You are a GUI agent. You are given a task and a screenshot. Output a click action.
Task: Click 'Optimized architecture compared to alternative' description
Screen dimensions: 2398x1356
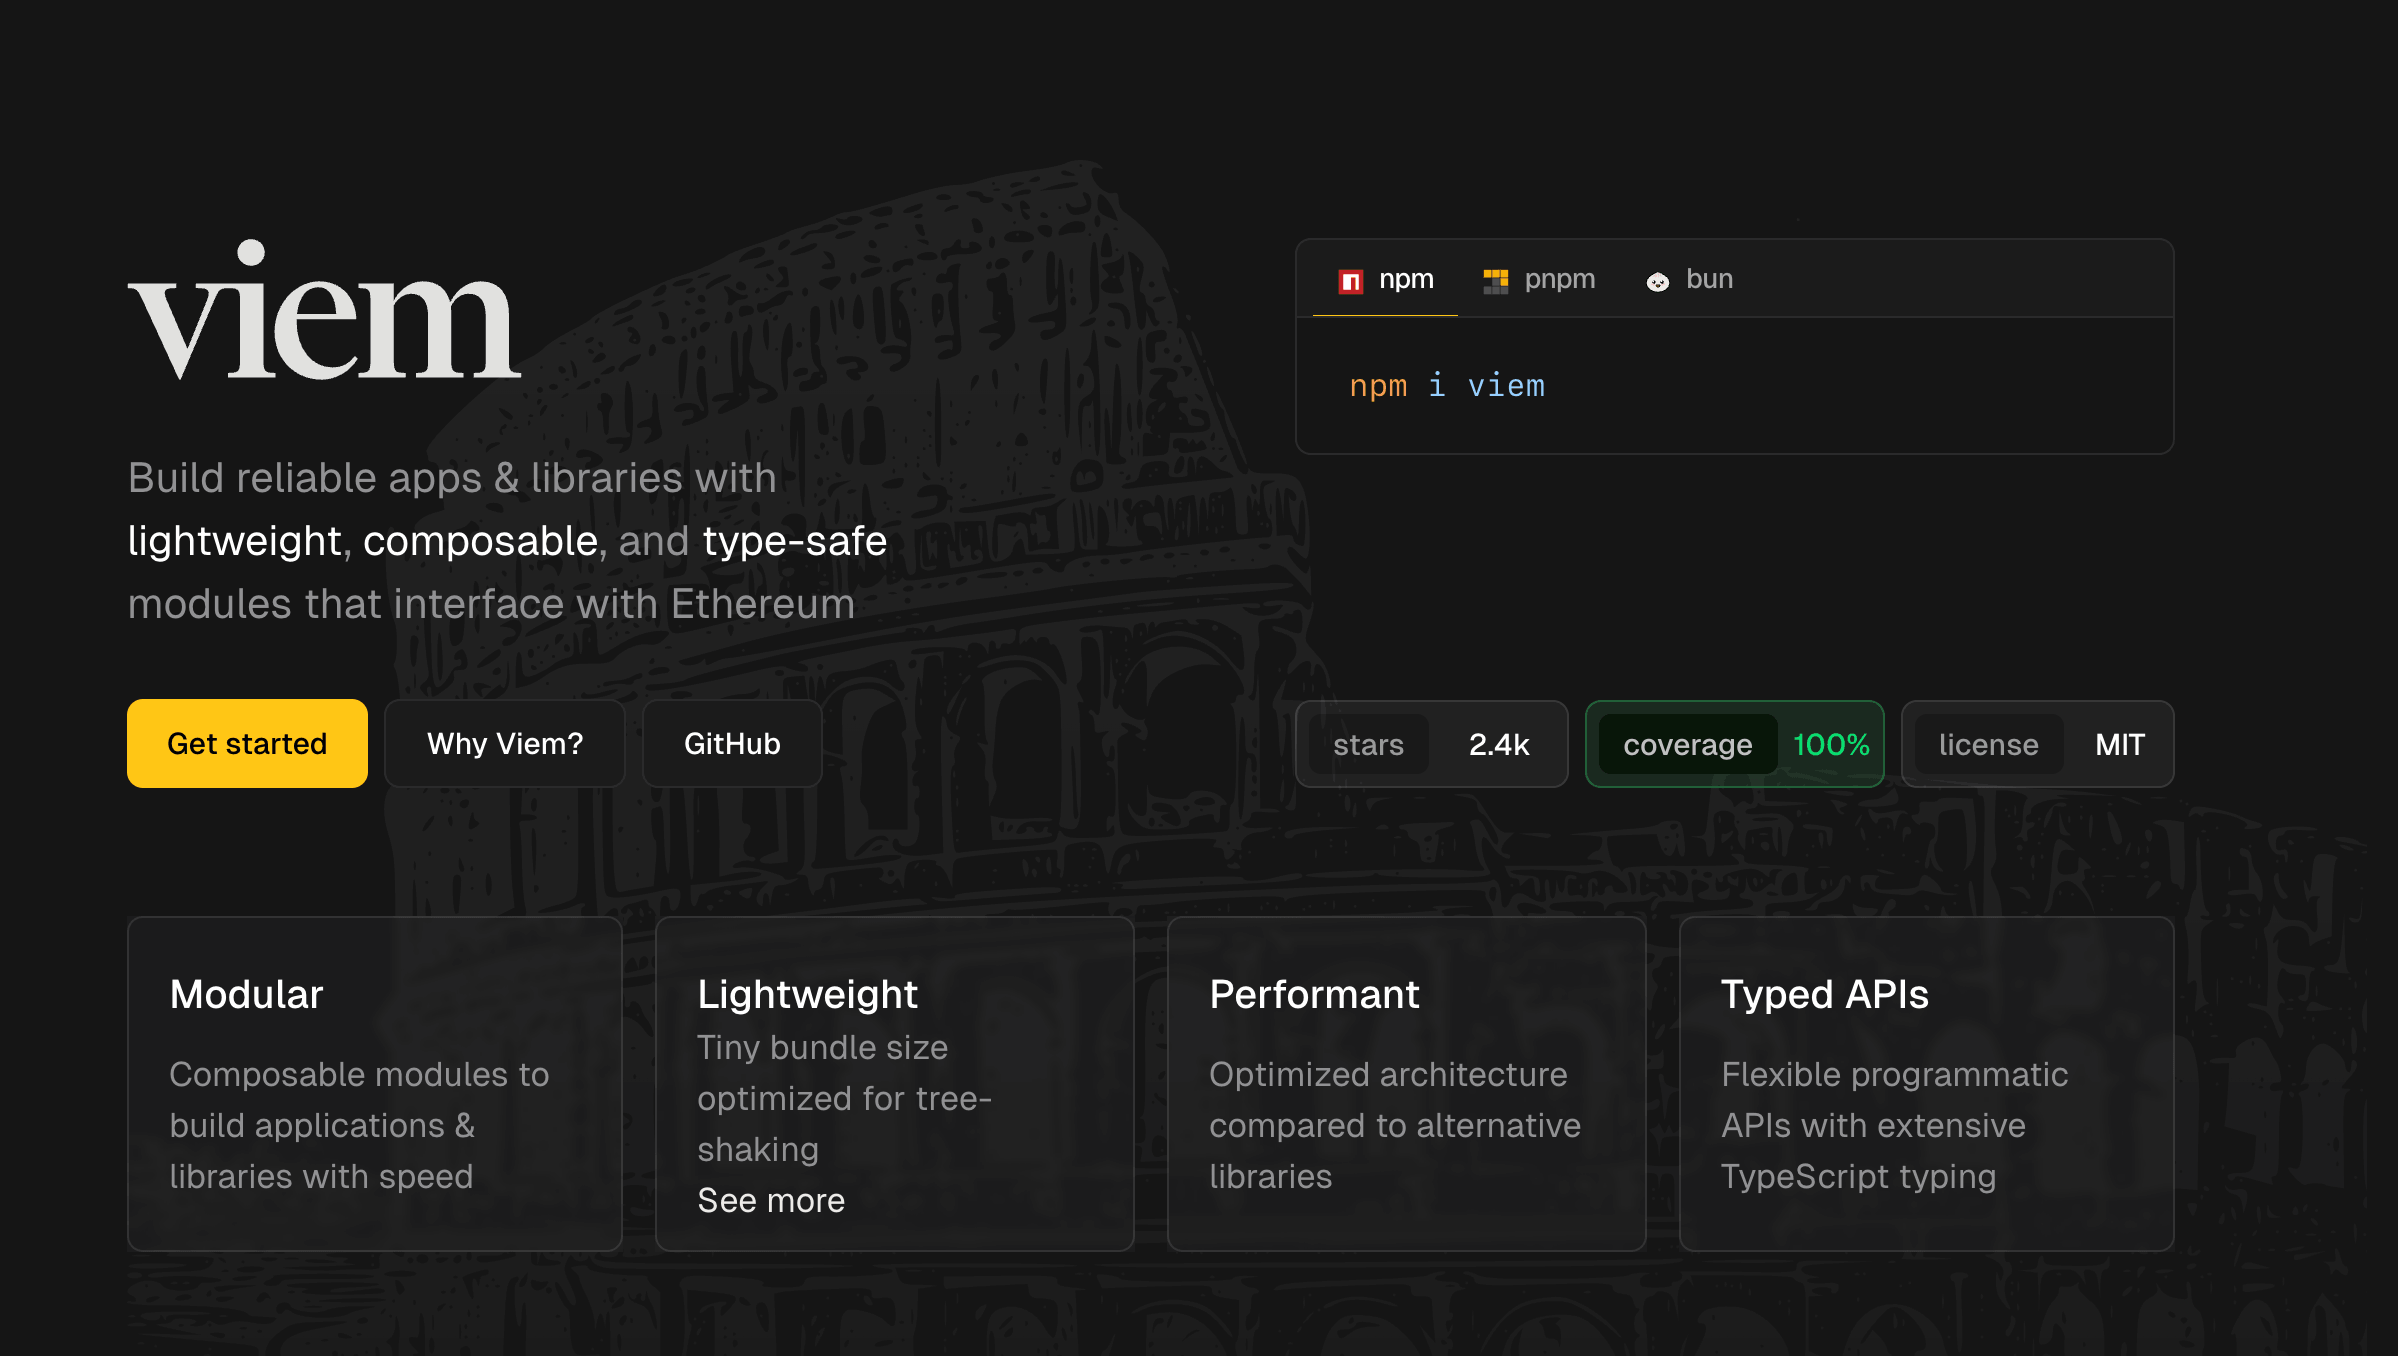(x=1395, y=1125)
